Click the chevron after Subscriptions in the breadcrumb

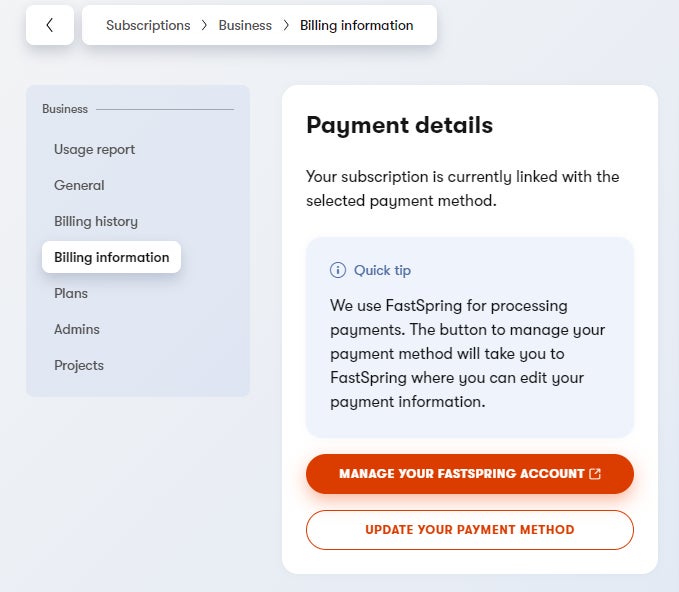(x=205, y=26)
